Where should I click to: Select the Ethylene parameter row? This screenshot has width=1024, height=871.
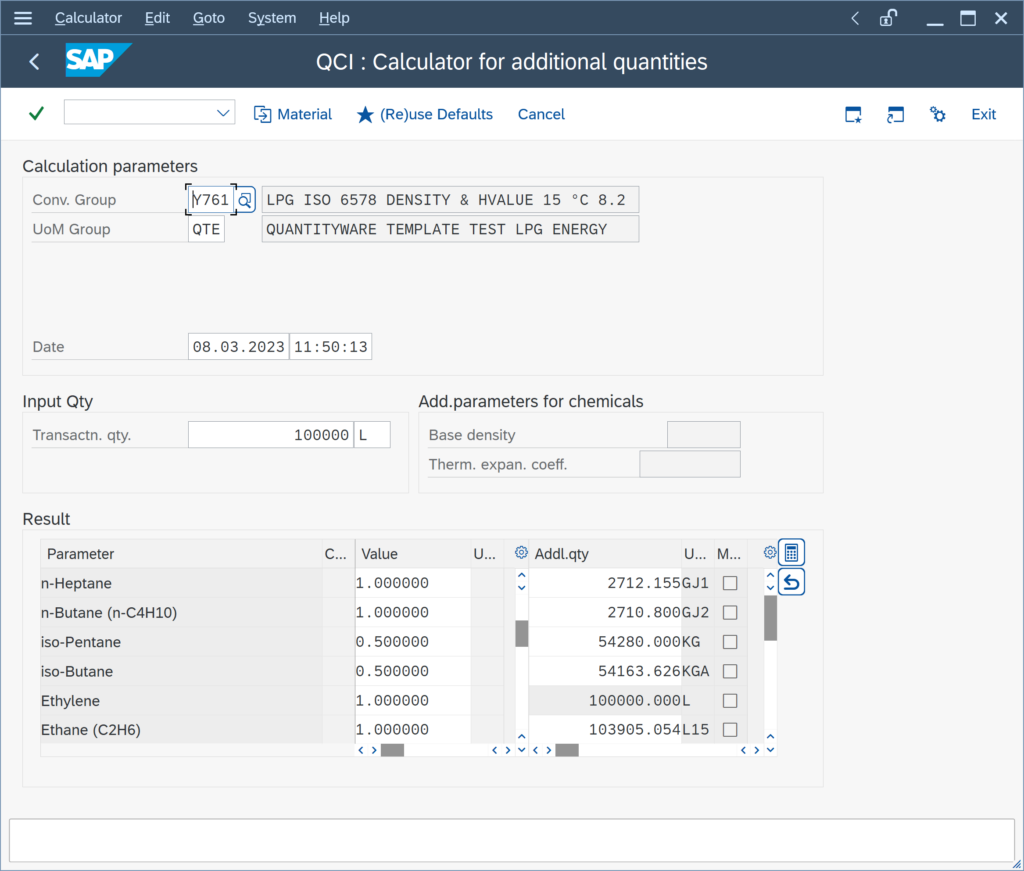click(x=181, y=701)
